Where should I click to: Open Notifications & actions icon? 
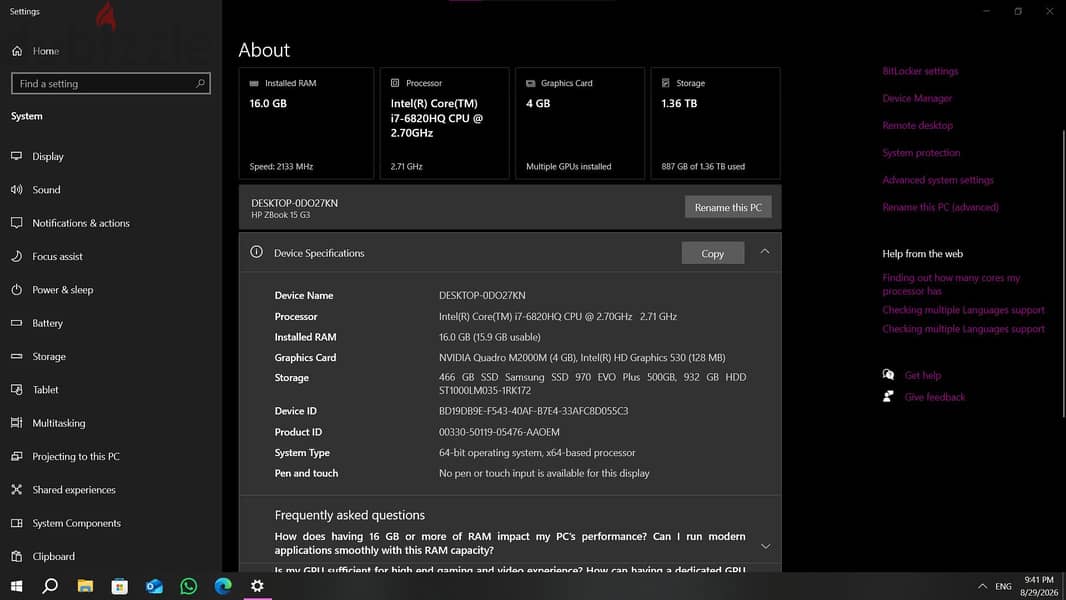17,223
